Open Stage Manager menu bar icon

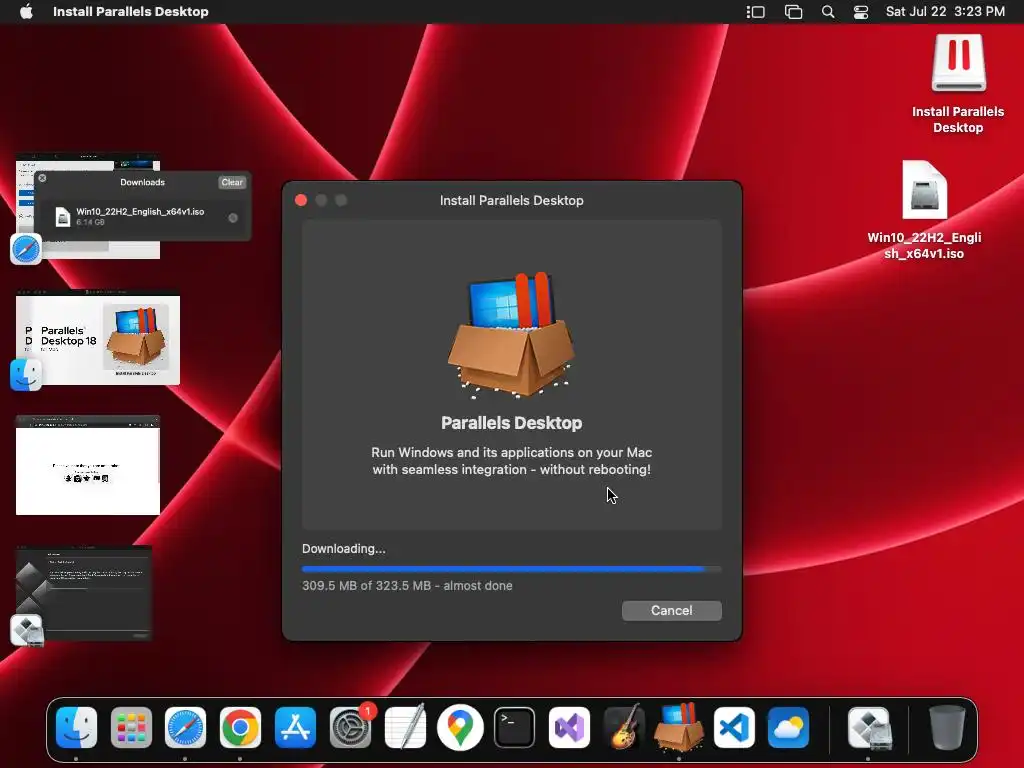point(756,12)
